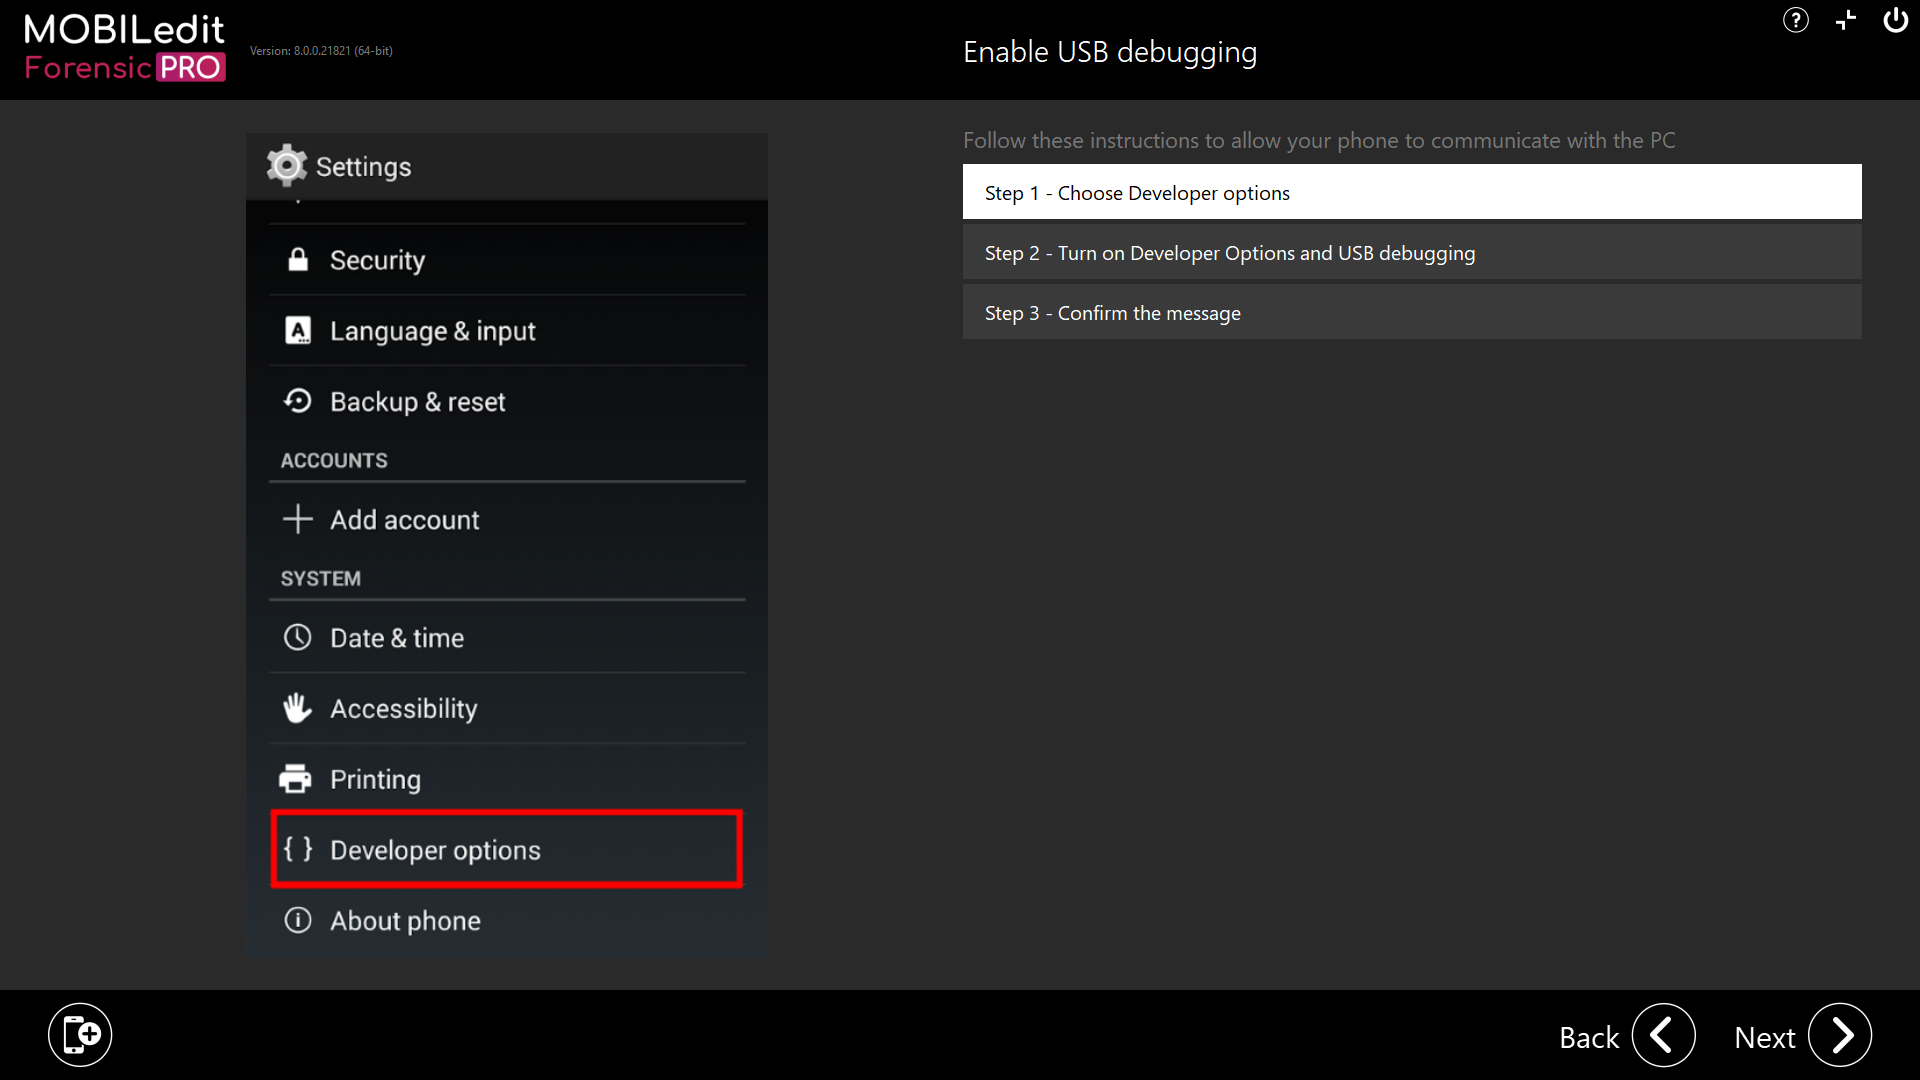This screenshot has height=1080, width=1920.
Task: Click the Developer options braces icon
Action: coord(298,849)
